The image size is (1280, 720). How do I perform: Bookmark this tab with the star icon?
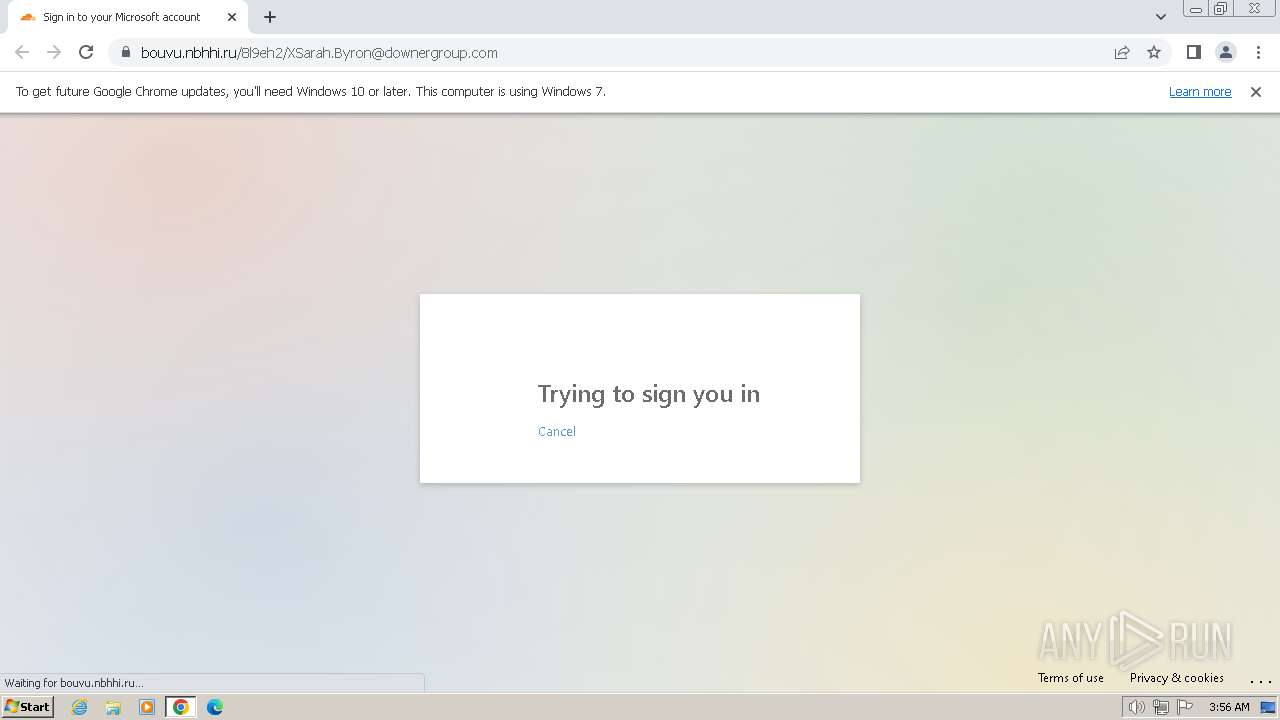pos(1154,53)
